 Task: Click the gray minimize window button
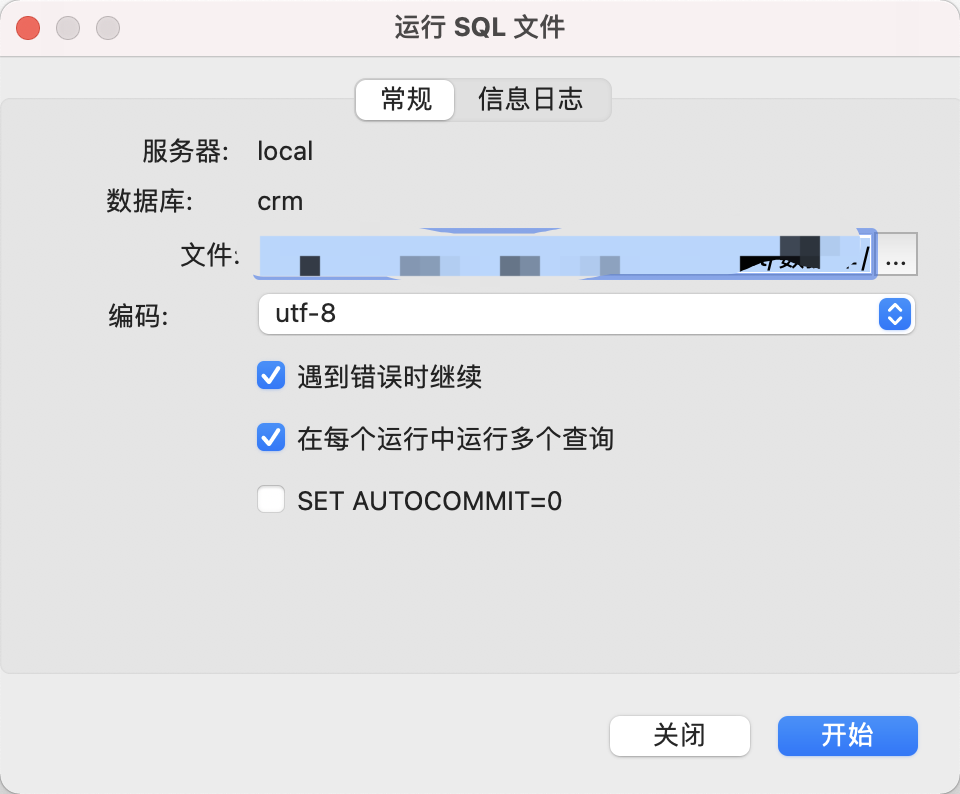(x=68, y=28)
